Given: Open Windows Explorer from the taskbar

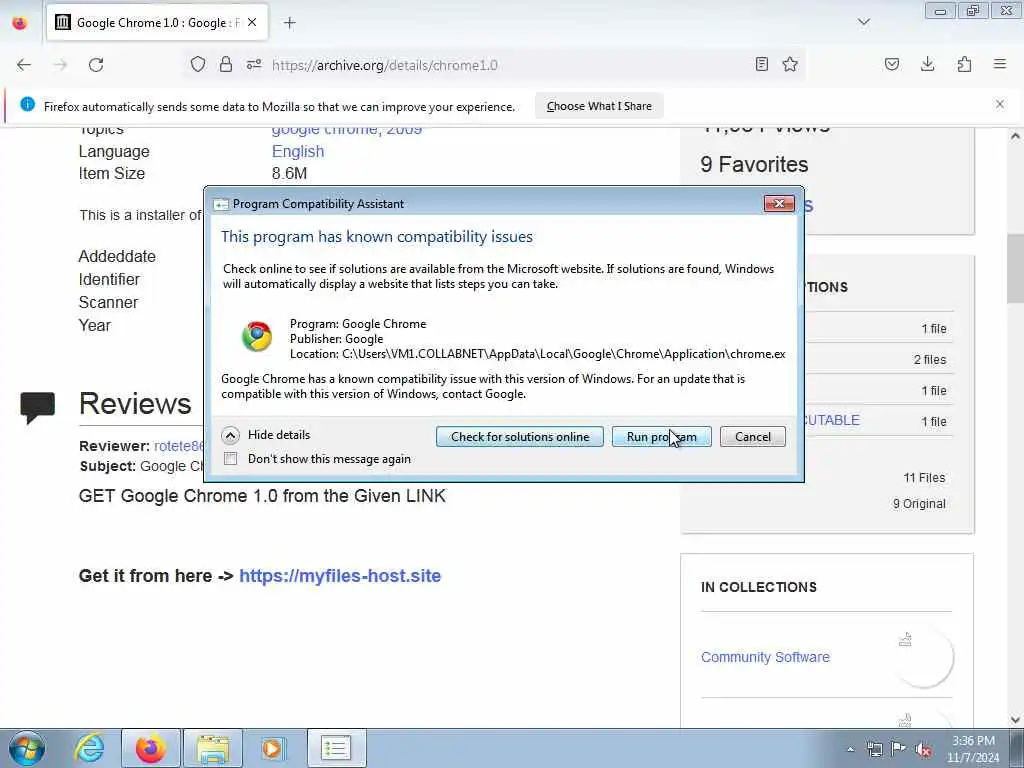Looking at the screenshot, I should point(212,748).
